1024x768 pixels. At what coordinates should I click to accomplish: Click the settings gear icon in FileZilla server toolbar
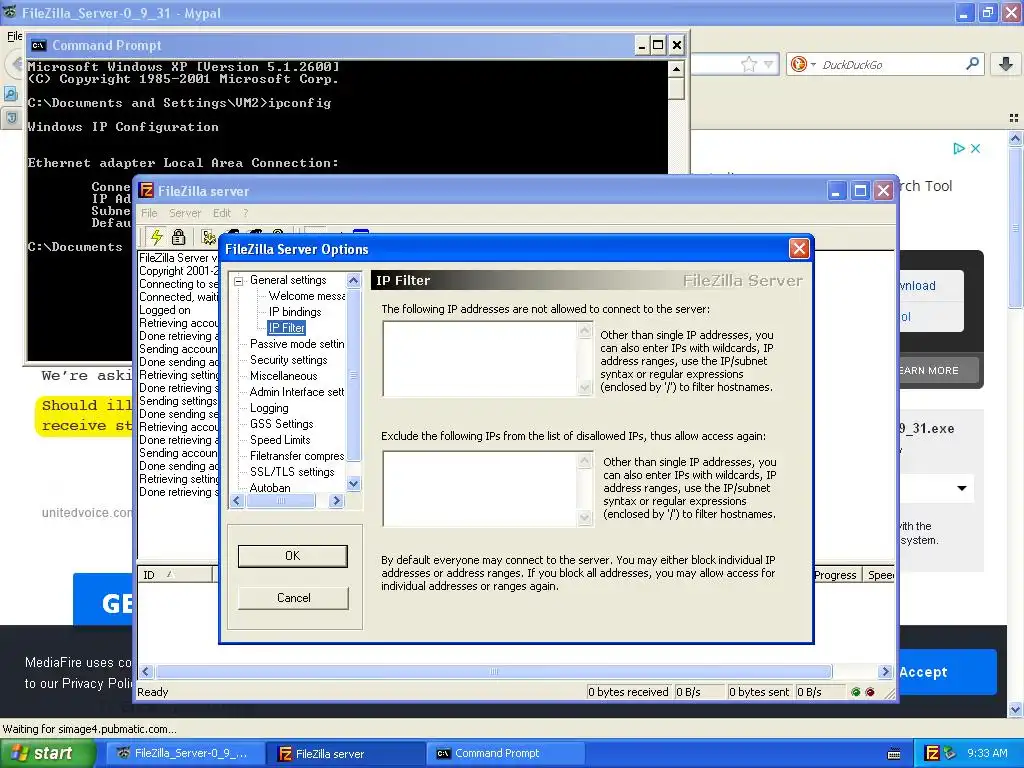point(208,236)
